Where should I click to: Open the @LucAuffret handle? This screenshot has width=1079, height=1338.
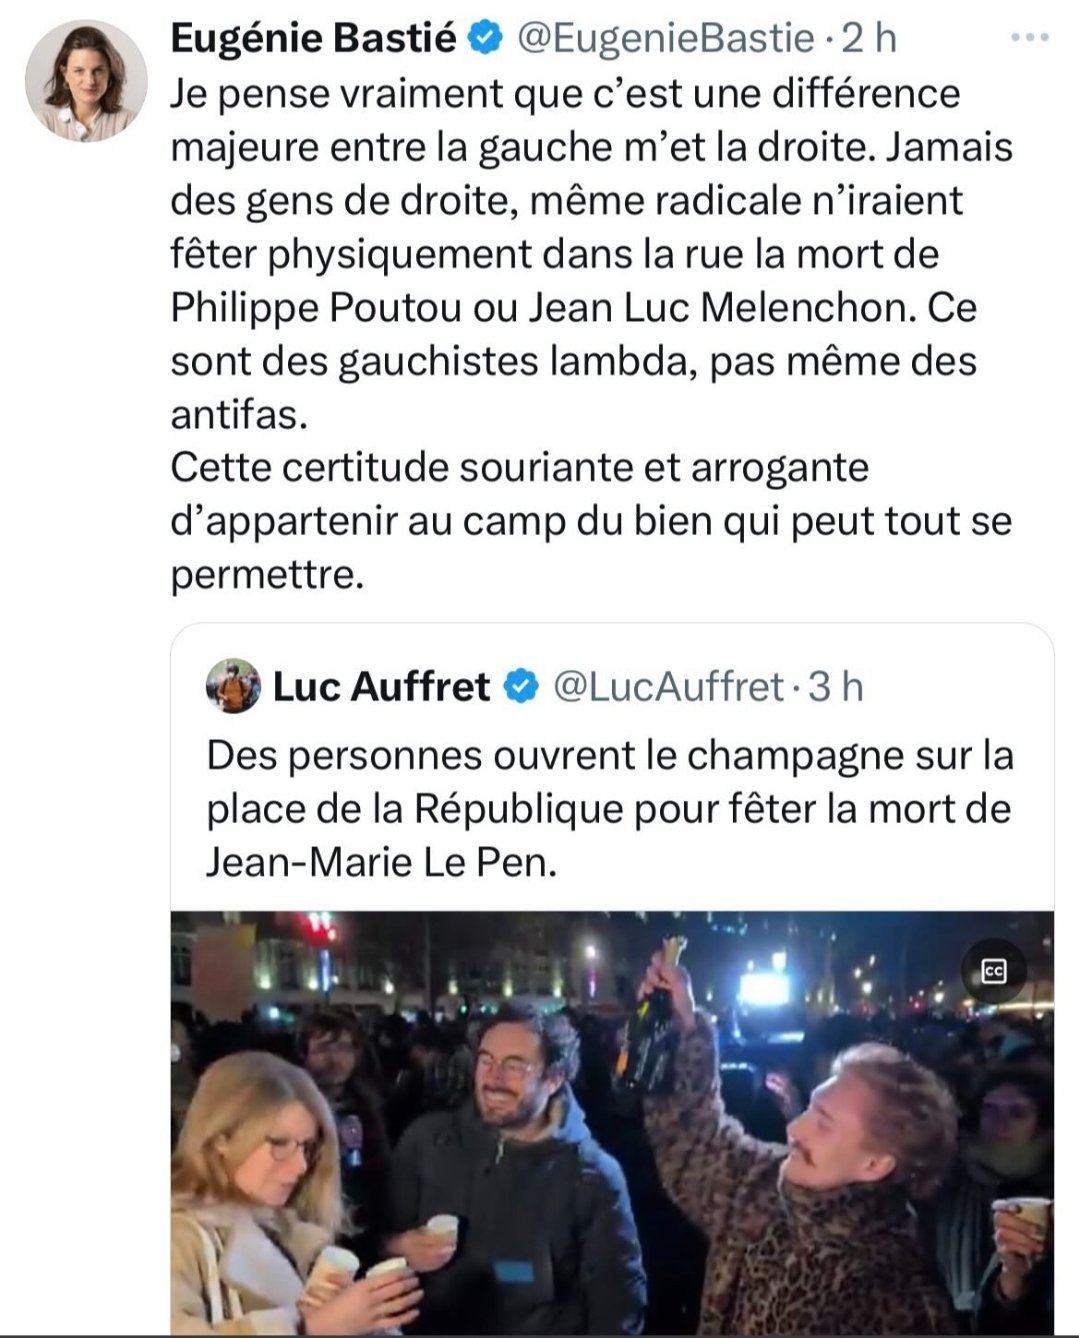tap(667, 687)
